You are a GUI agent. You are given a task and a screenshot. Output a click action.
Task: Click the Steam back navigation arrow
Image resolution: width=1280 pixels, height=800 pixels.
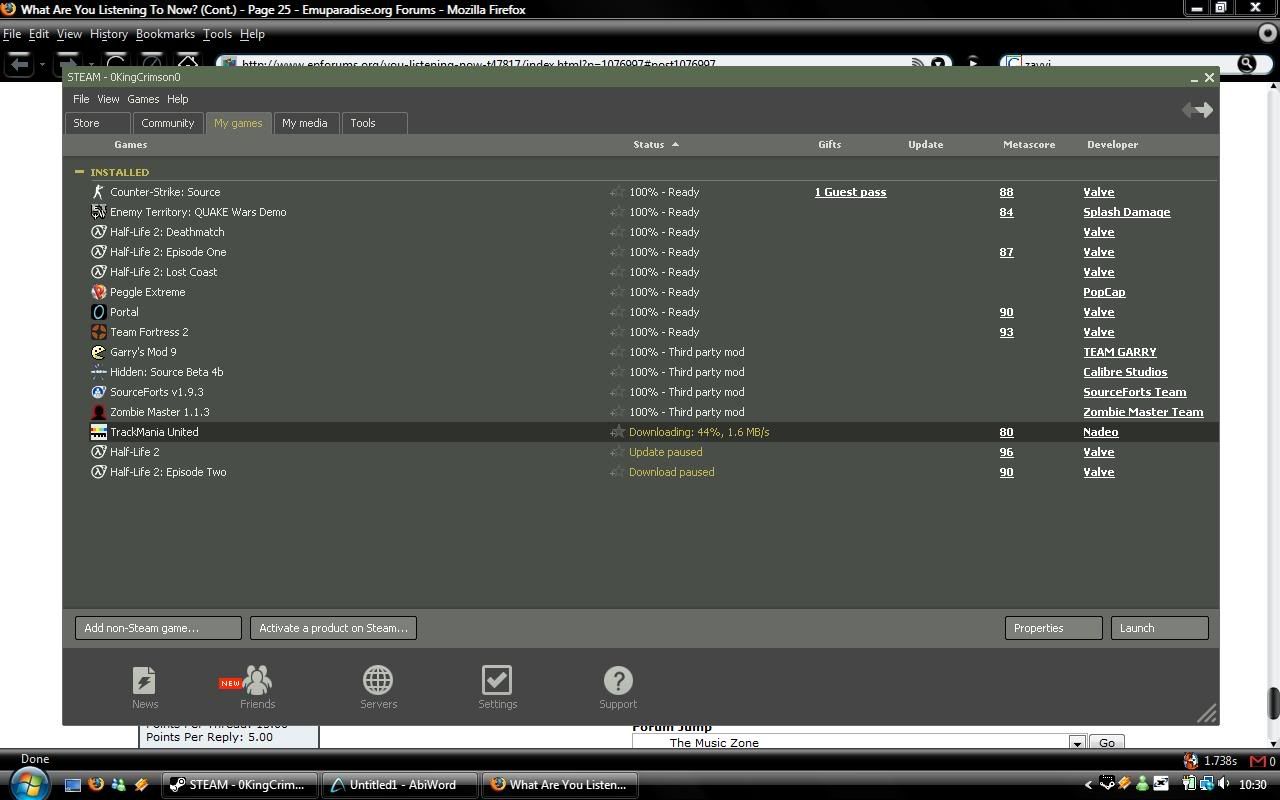point(1188,110)
